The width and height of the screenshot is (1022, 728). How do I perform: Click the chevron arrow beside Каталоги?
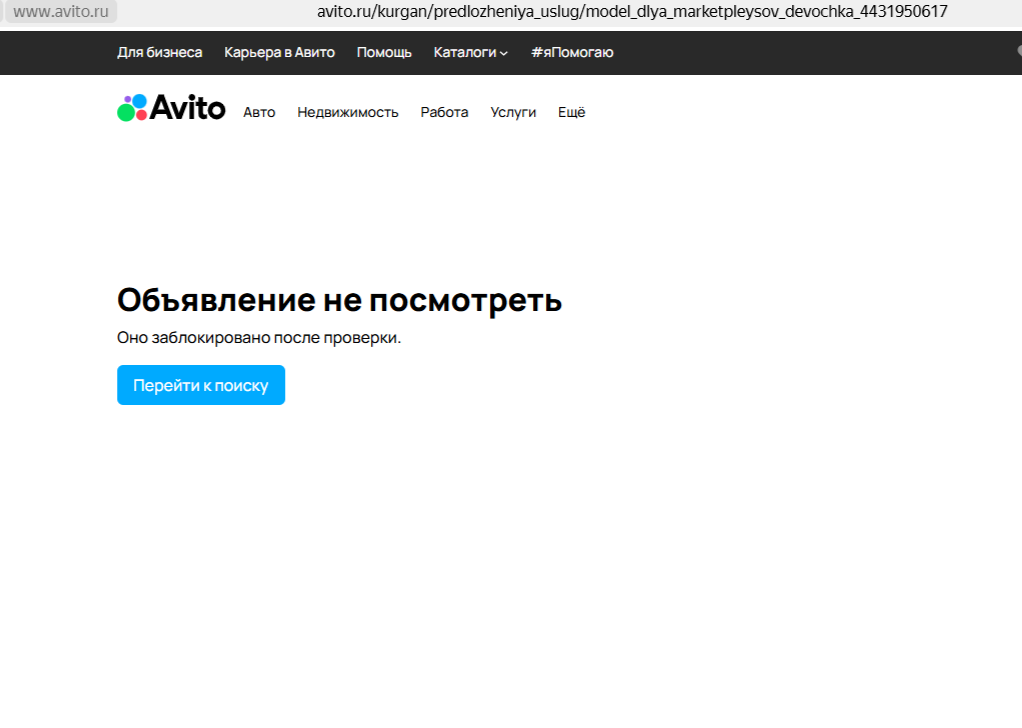point(505,52)
